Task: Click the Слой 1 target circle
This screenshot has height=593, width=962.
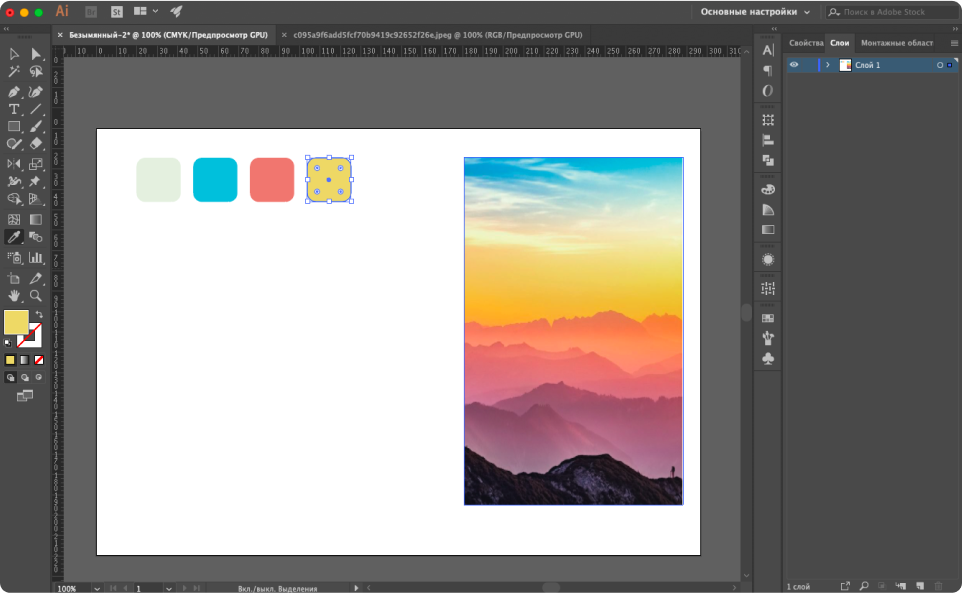Action: 939,65
